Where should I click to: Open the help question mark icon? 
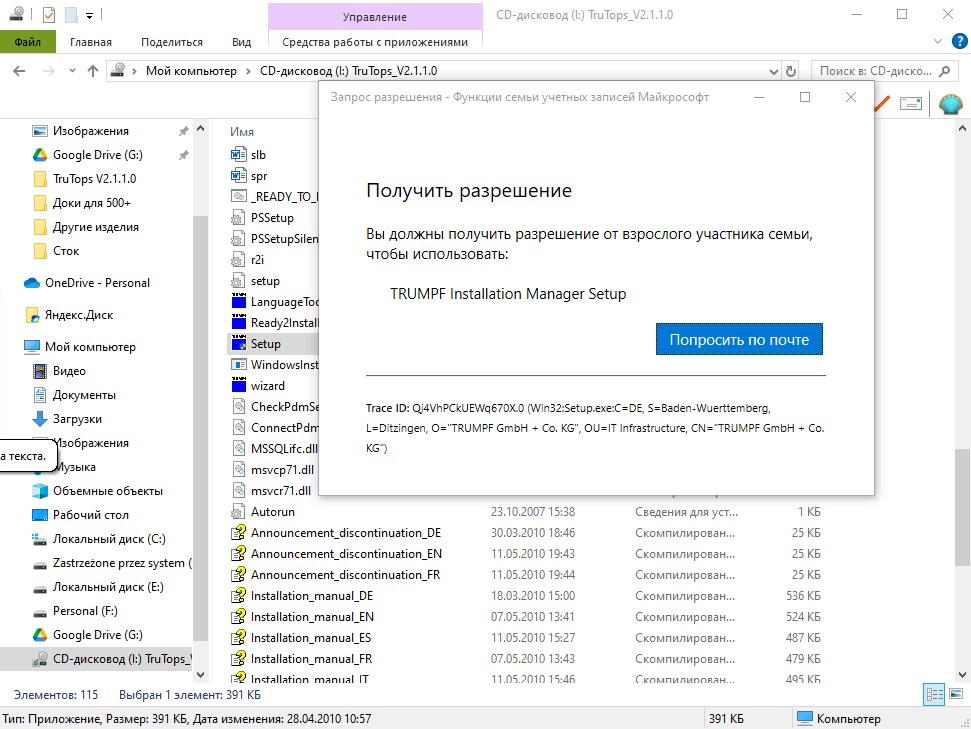coord(959,41)
